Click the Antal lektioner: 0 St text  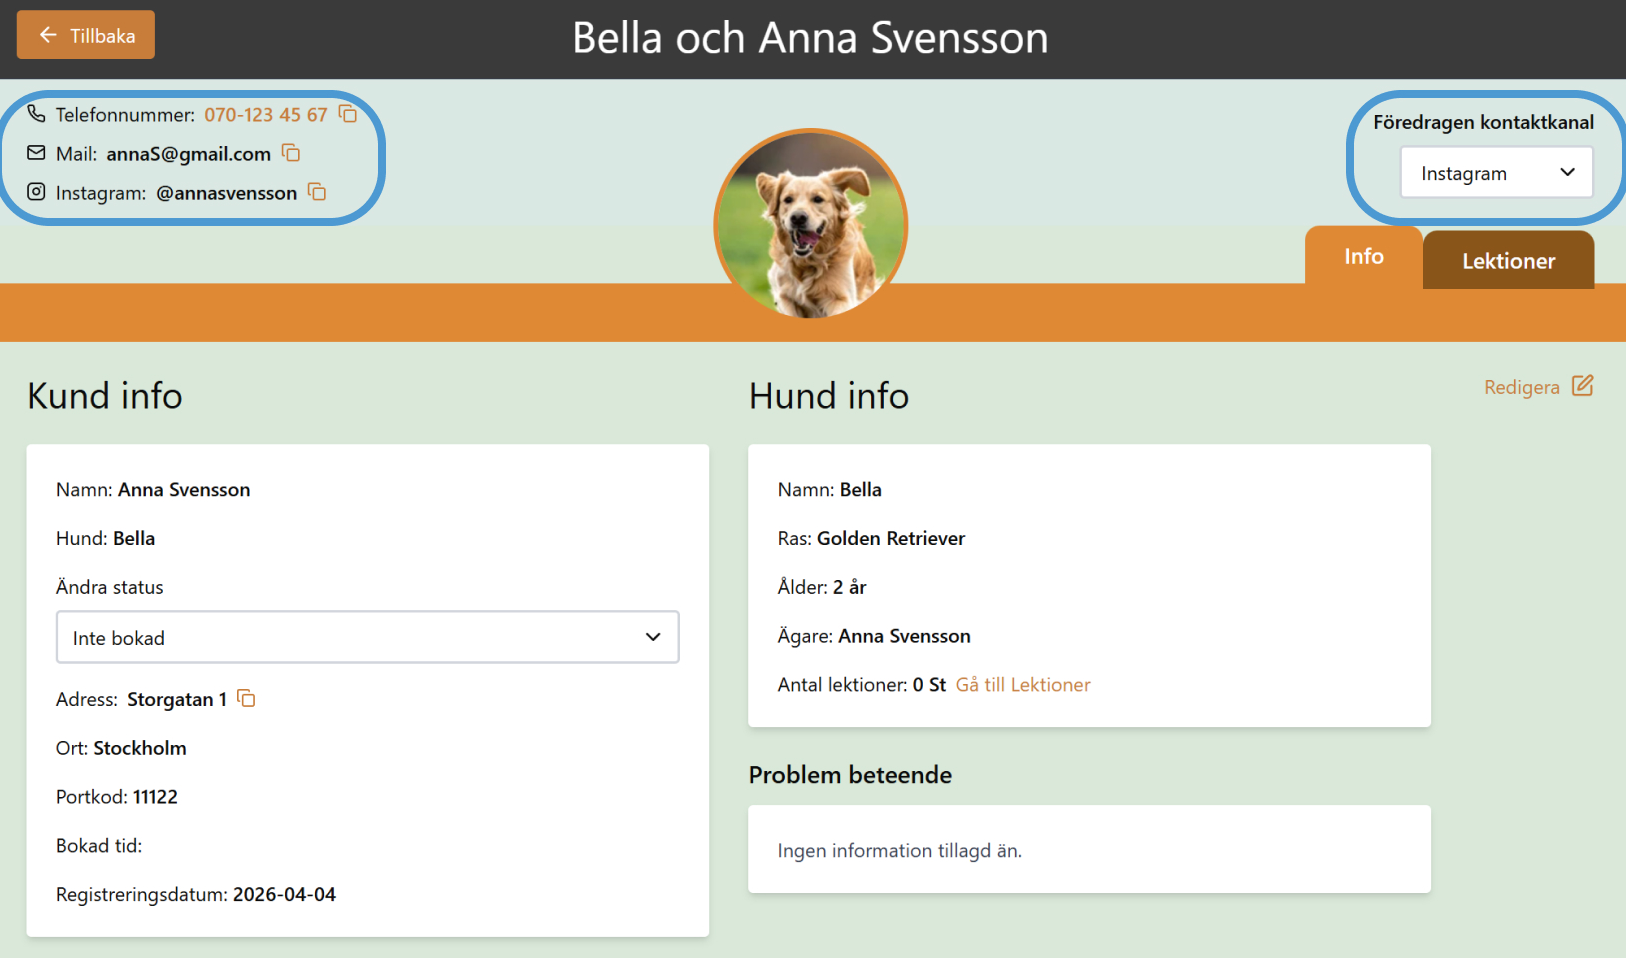point(862,685)
